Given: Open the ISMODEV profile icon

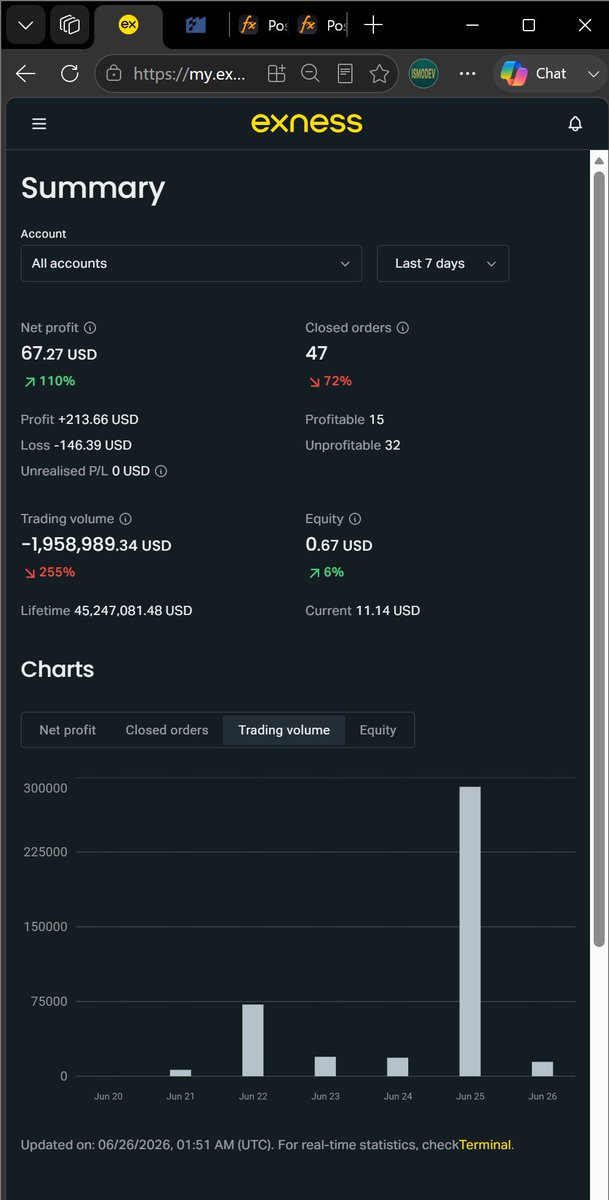Looking at the screenshot, I should click(x=424, y=73).
